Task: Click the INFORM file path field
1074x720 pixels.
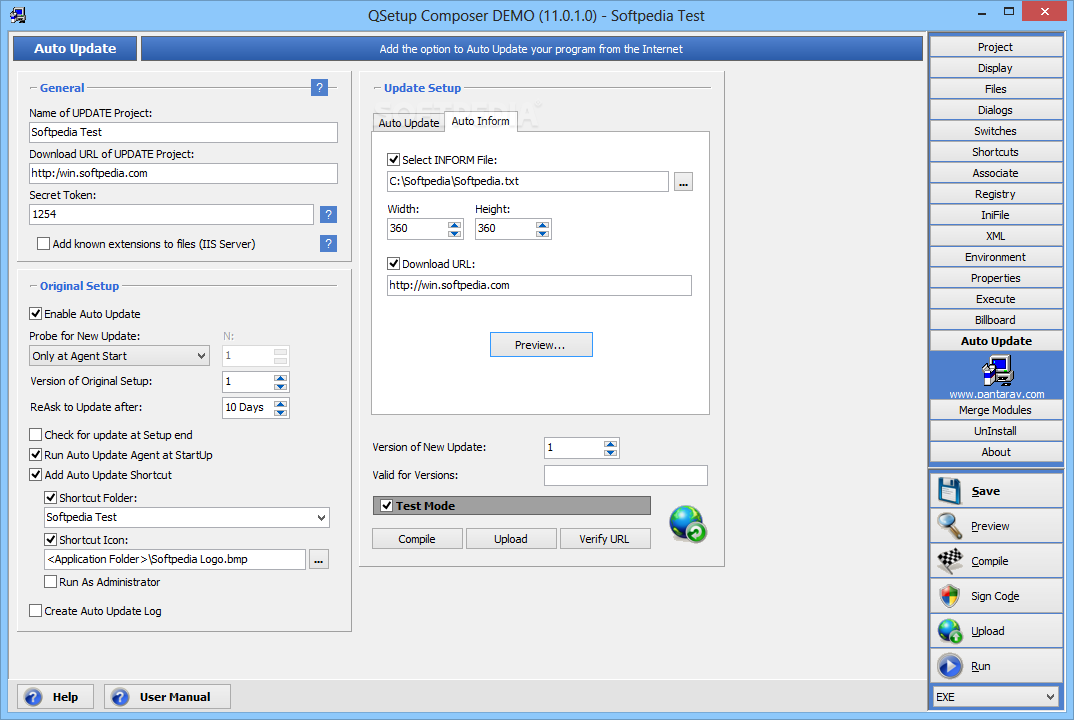Action: [x=527, y=182]
